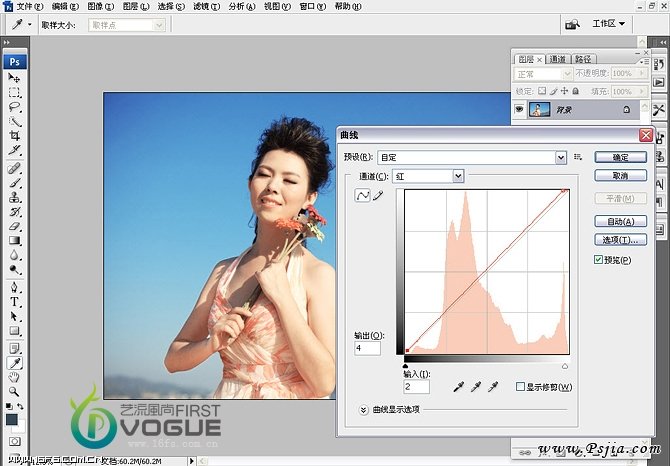The height and width of the screenshot is (466, 670).
Task: Switch to the 路径 paths tab
Action: (x=582, y=59)
